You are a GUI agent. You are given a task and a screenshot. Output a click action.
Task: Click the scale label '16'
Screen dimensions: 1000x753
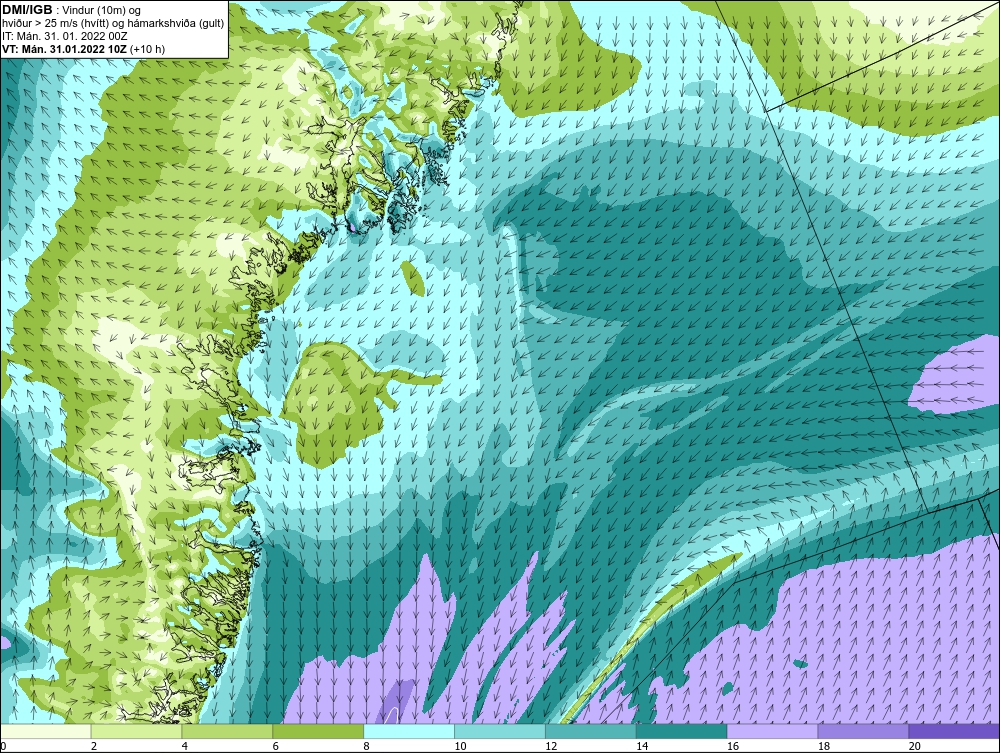pos(733,746)
